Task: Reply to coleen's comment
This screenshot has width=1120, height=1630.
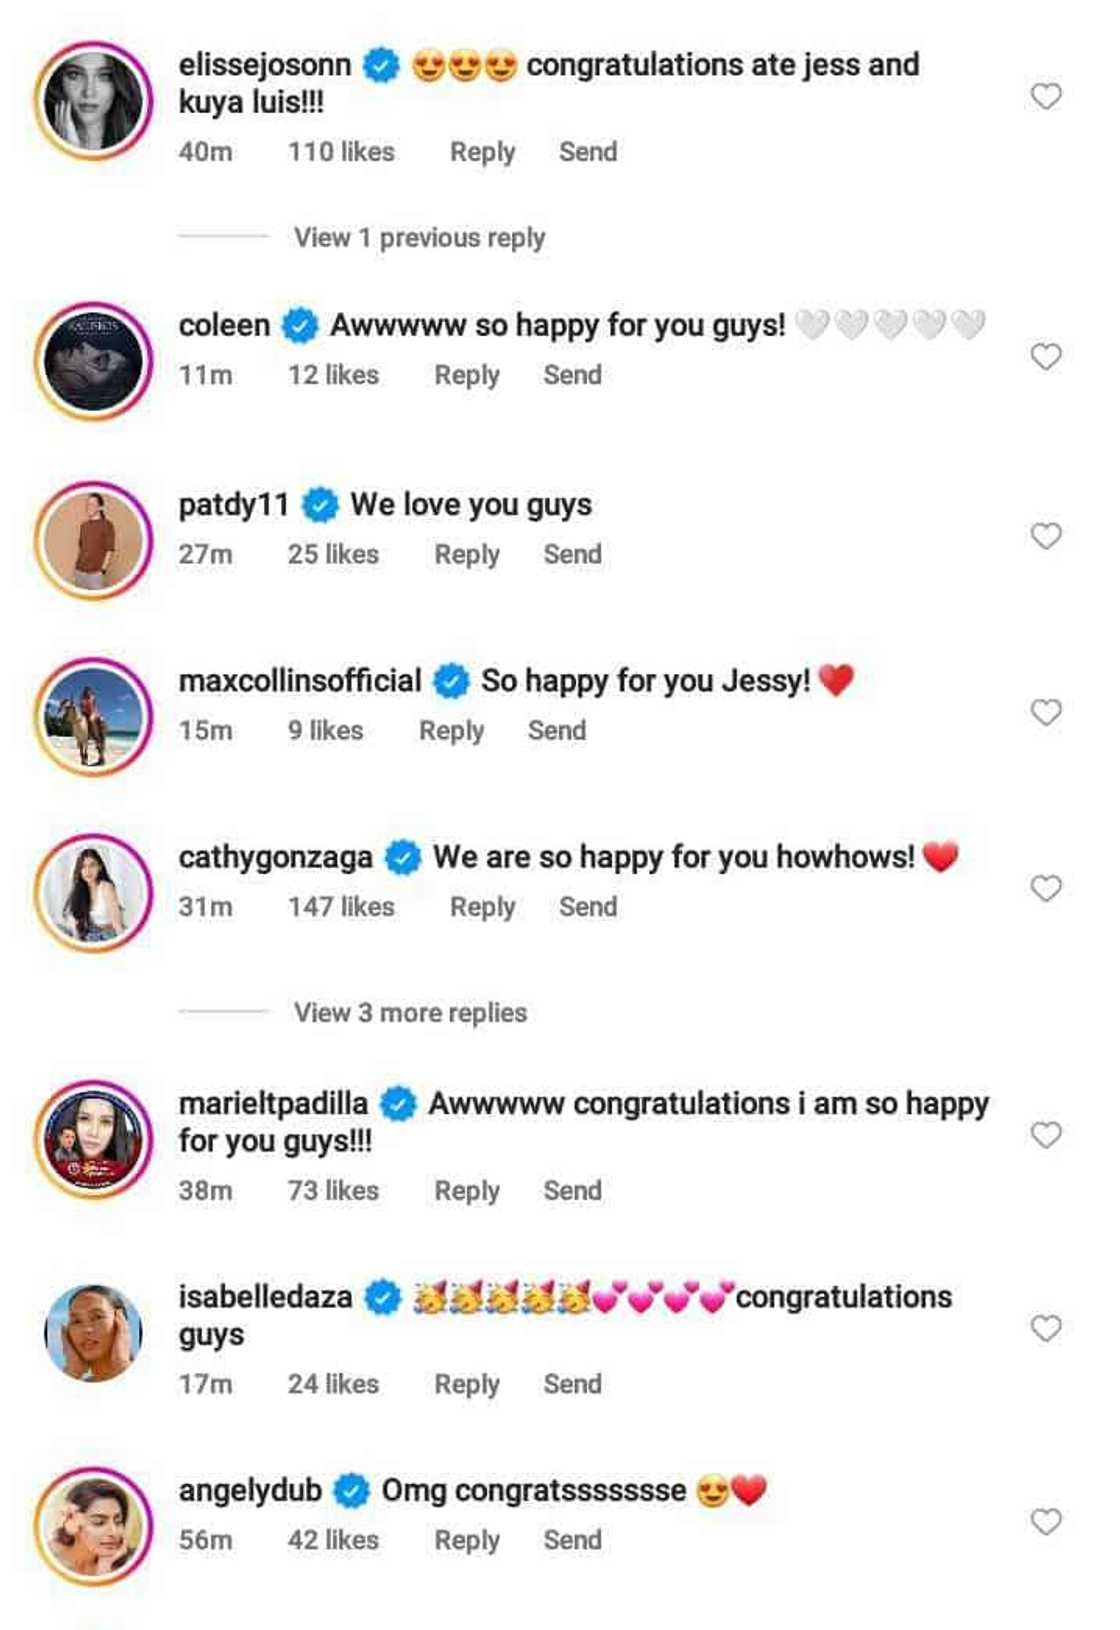Action: point(466,375)
